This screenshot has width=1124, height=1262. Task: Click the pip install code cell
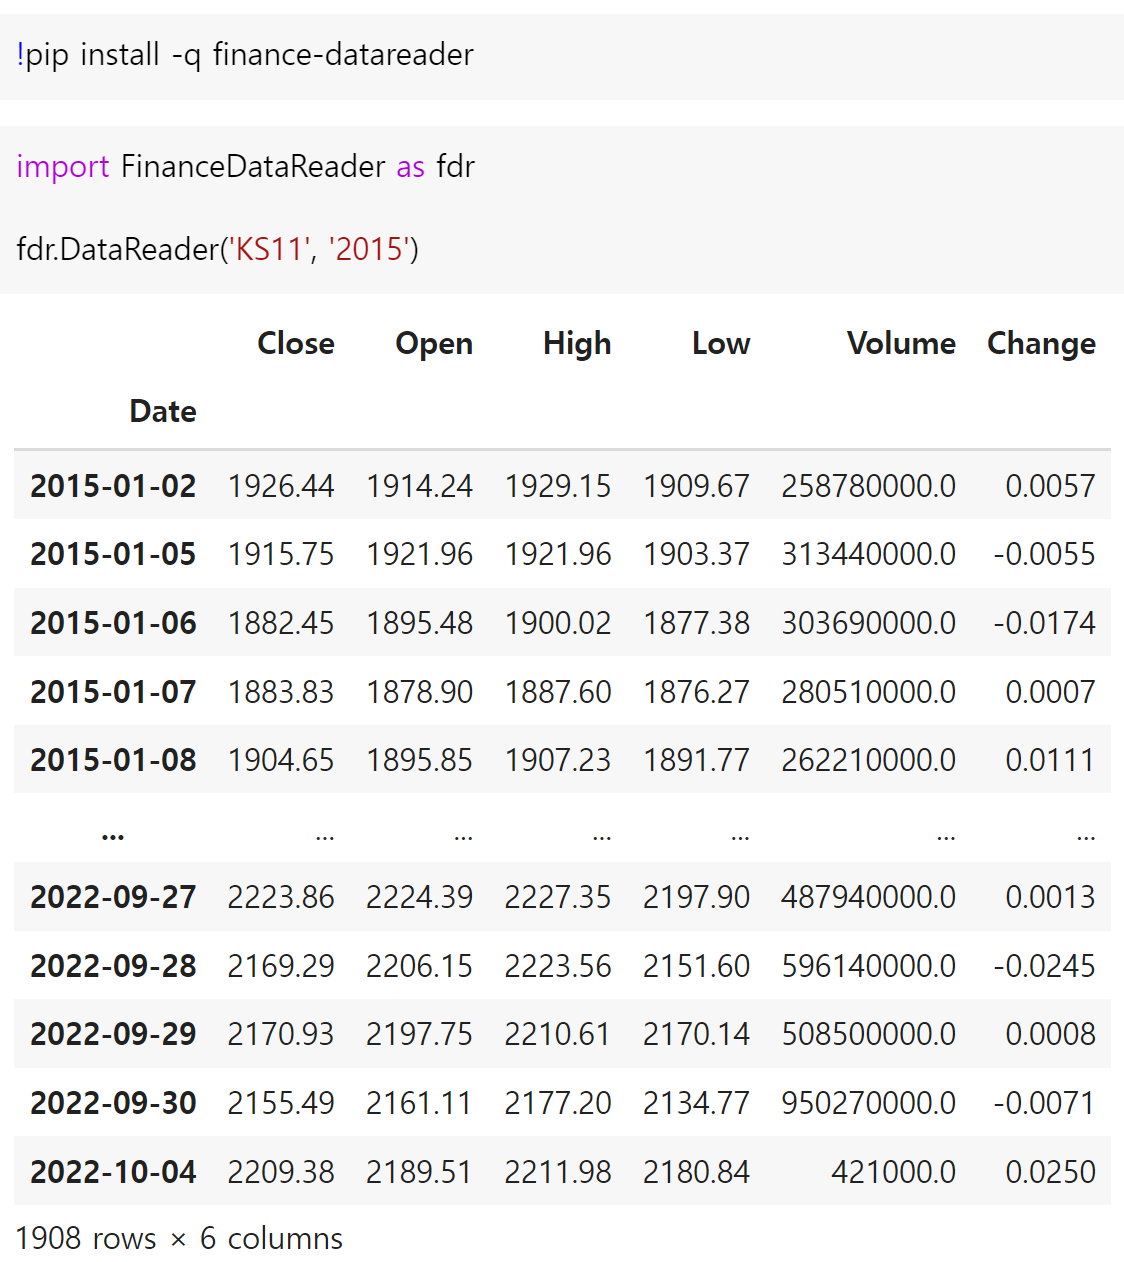[243, 55]
